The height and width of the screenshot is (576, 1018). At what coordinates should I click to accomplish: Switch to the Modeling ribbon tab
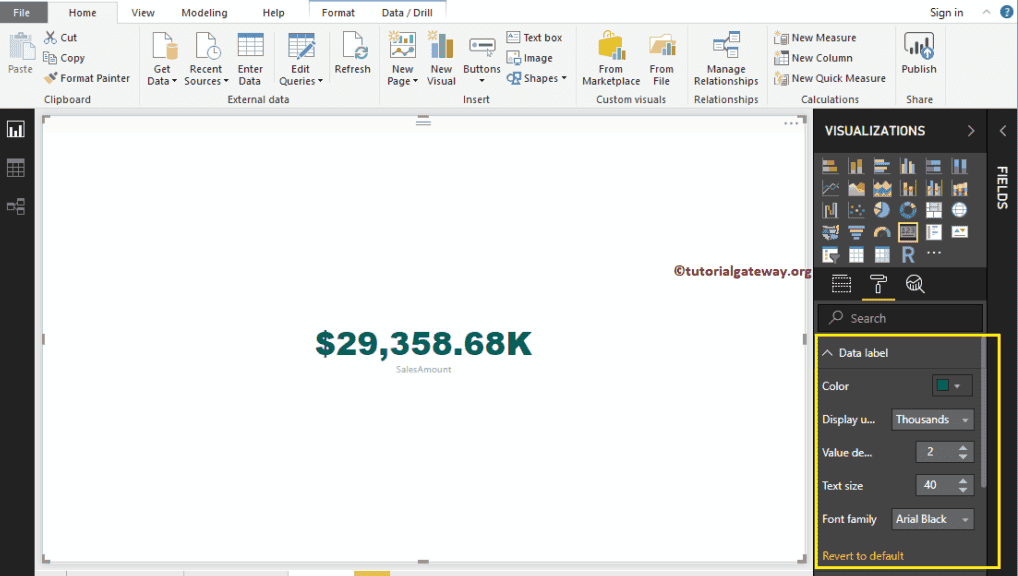204,13
